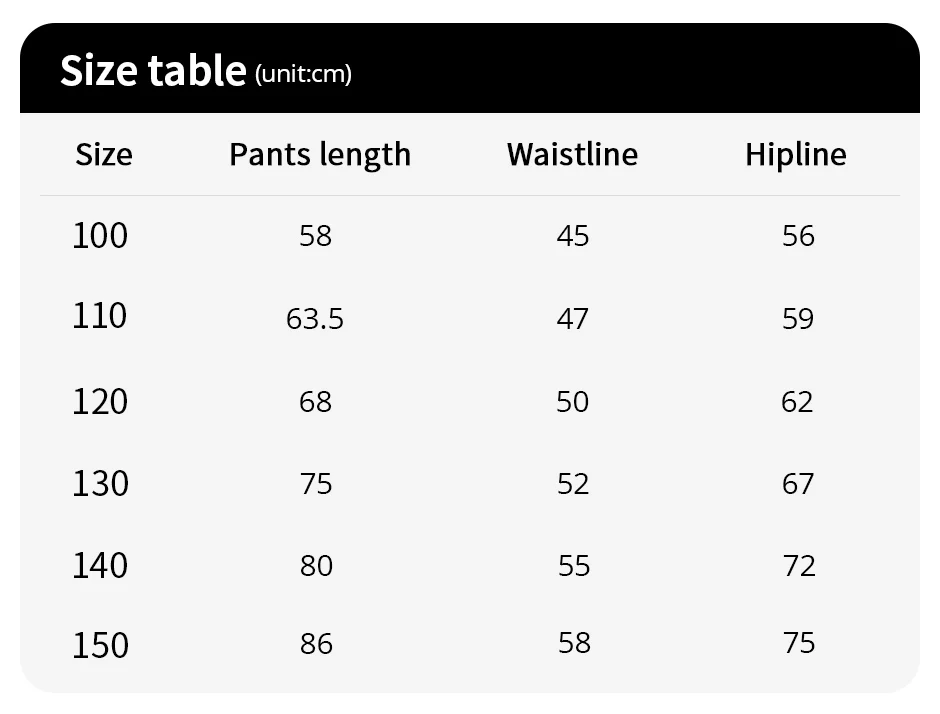Click size 130 row label
This screenshot has width=940, height=714.
click(100, 484)
